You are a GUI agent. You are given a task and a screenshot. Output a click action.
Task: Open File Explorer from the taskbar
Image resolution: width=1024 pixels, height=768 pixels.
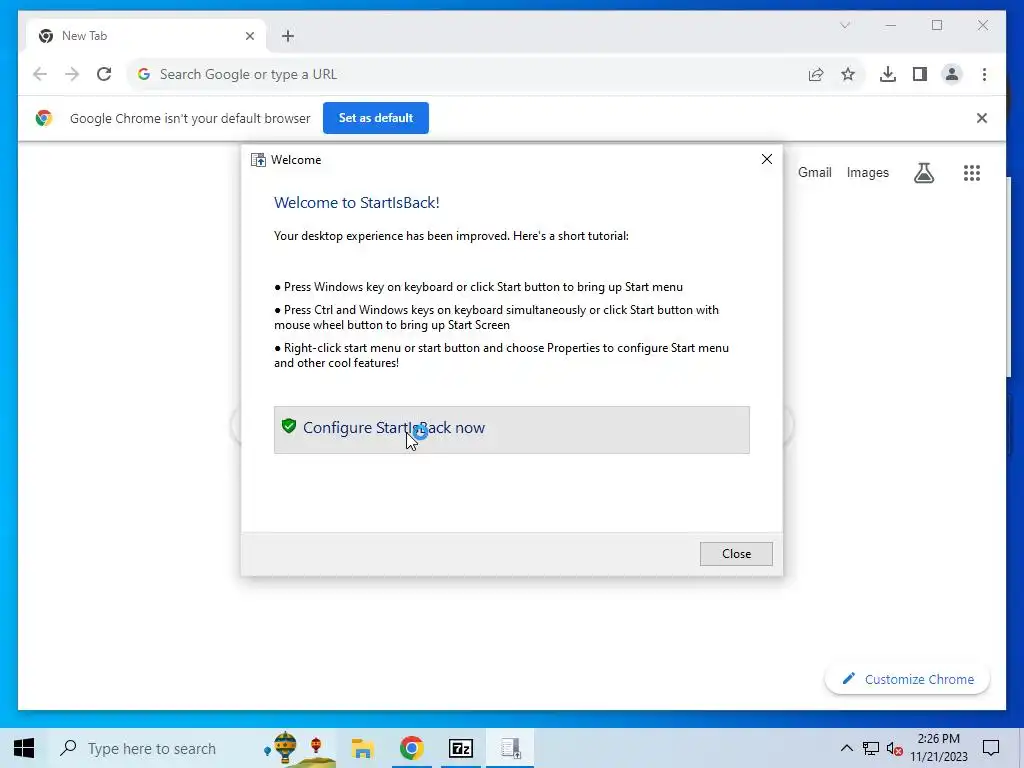(x=362, y=748)
